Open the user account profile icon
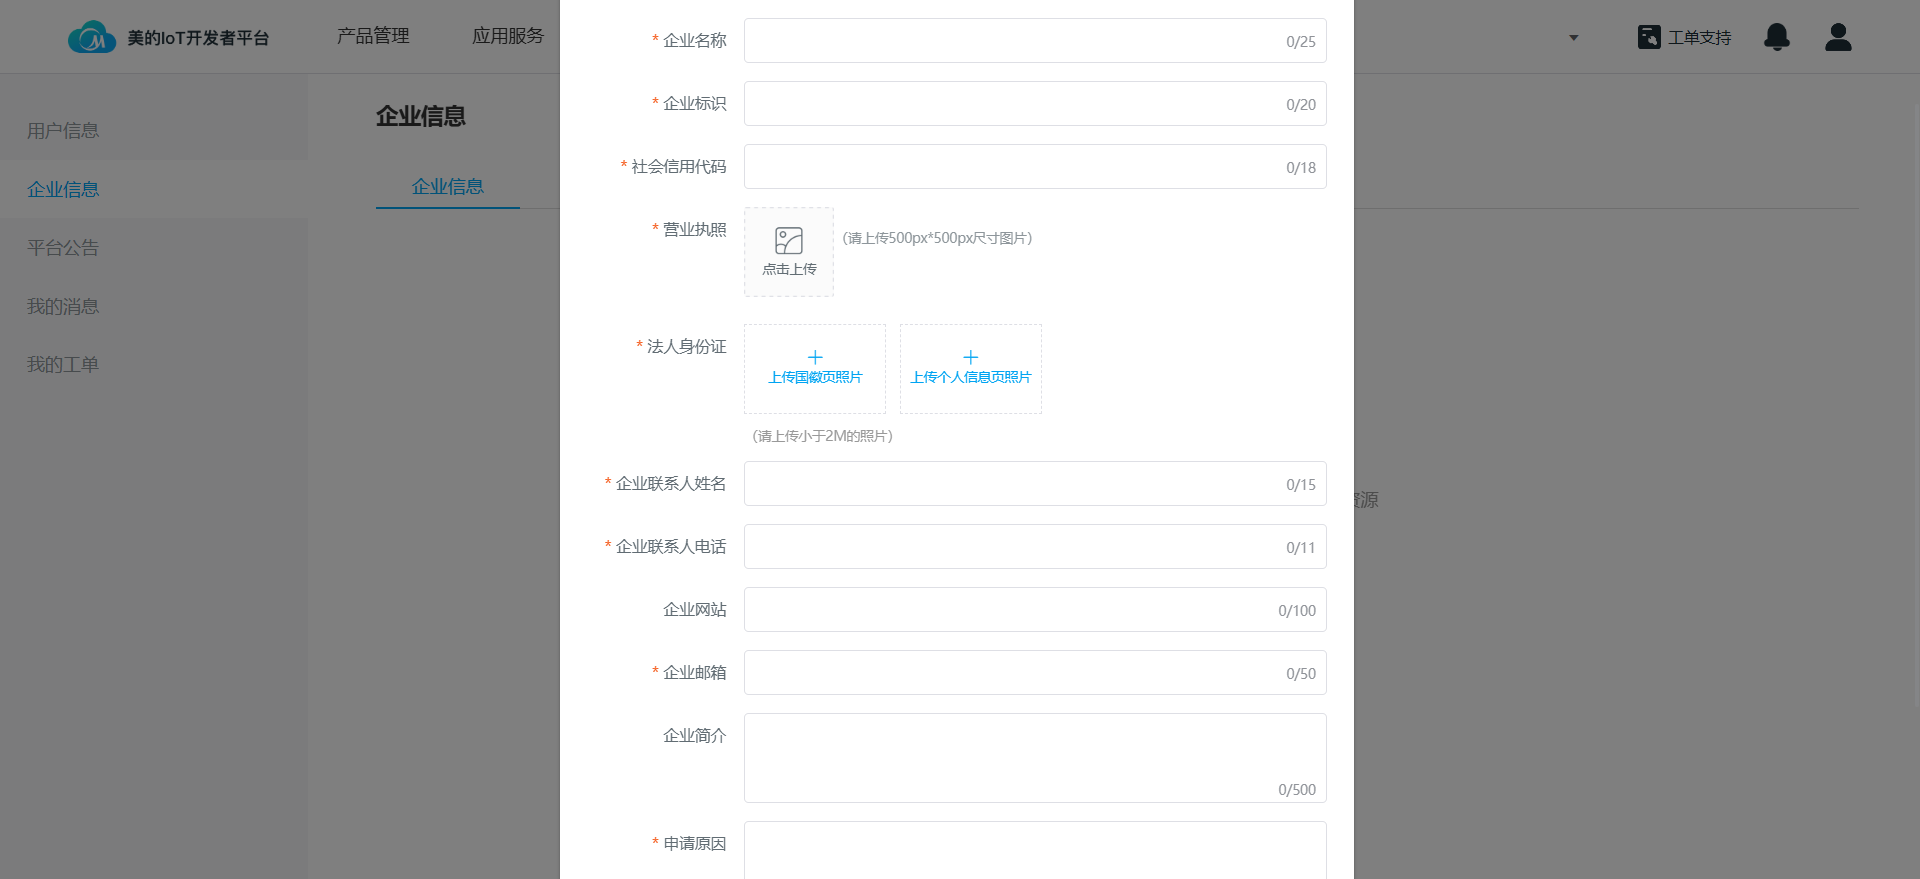Viewport: 1920px width, 879px height. point(1837,37)
